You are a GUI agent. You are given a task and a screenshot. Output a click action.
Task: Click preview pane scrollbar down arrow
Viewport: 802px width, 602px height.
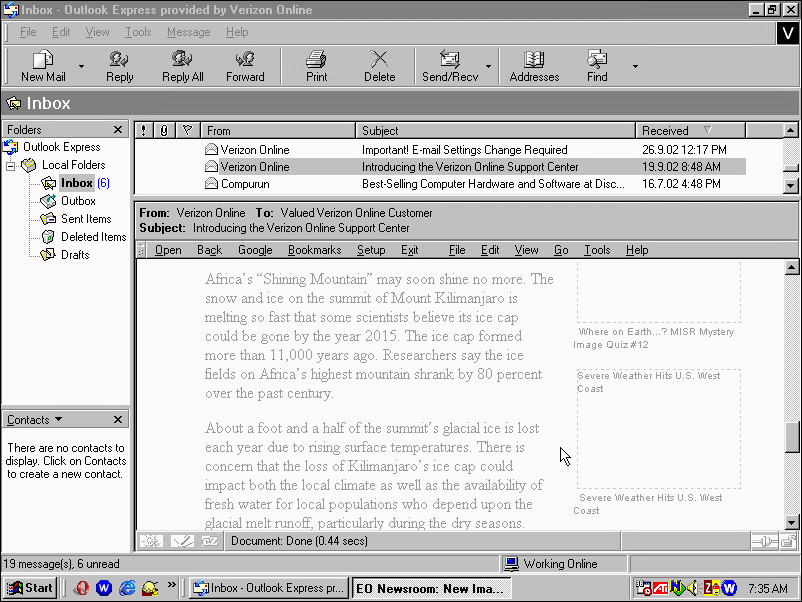tap(791, 523)
